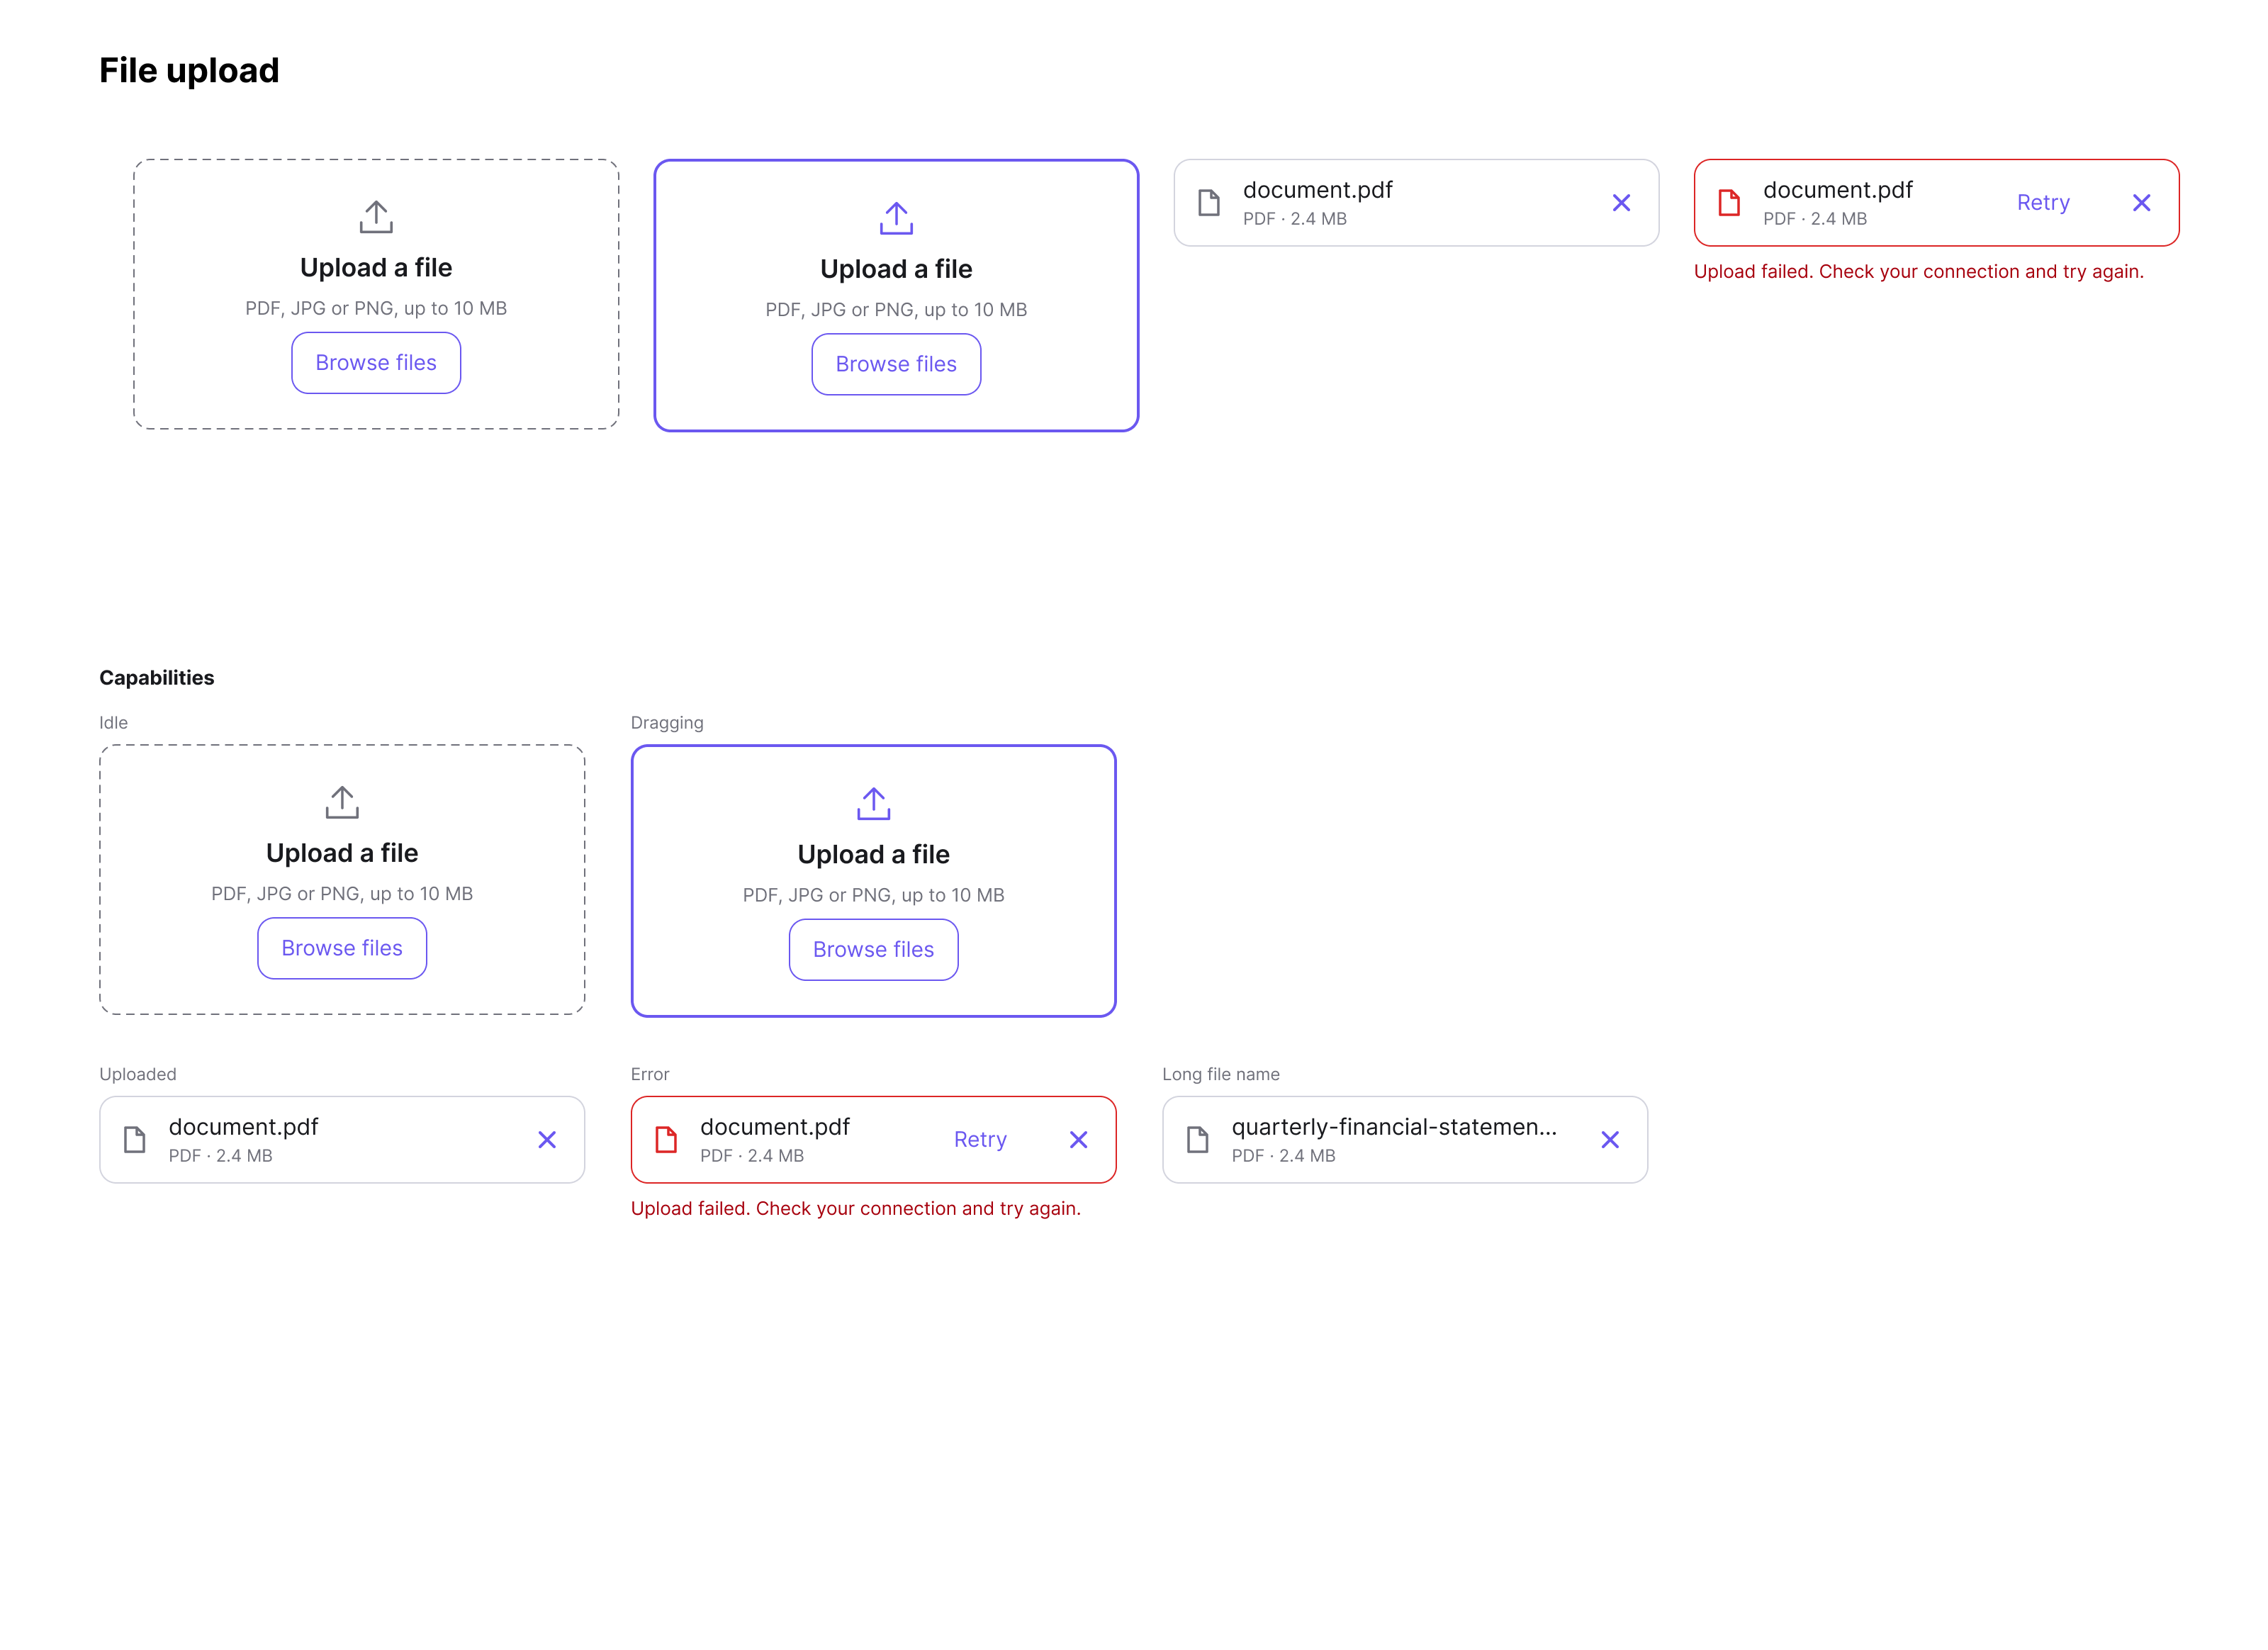
Task: Click red file icon in top error card
Action: coord(1729,203)
